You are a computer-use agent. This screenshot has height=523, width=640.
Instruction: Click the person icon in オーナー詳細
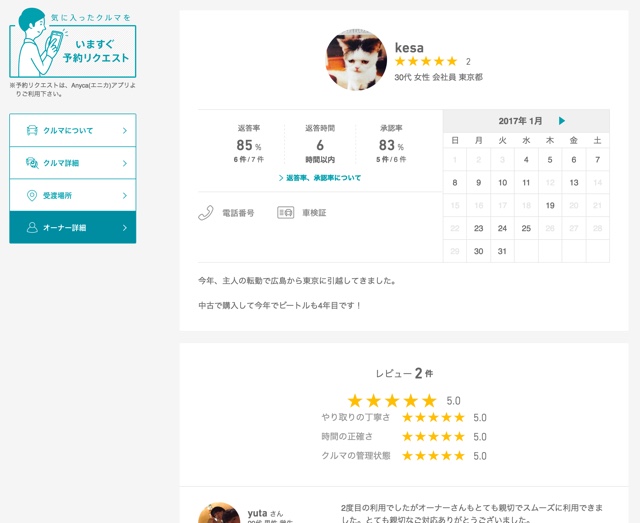(32, 227)
